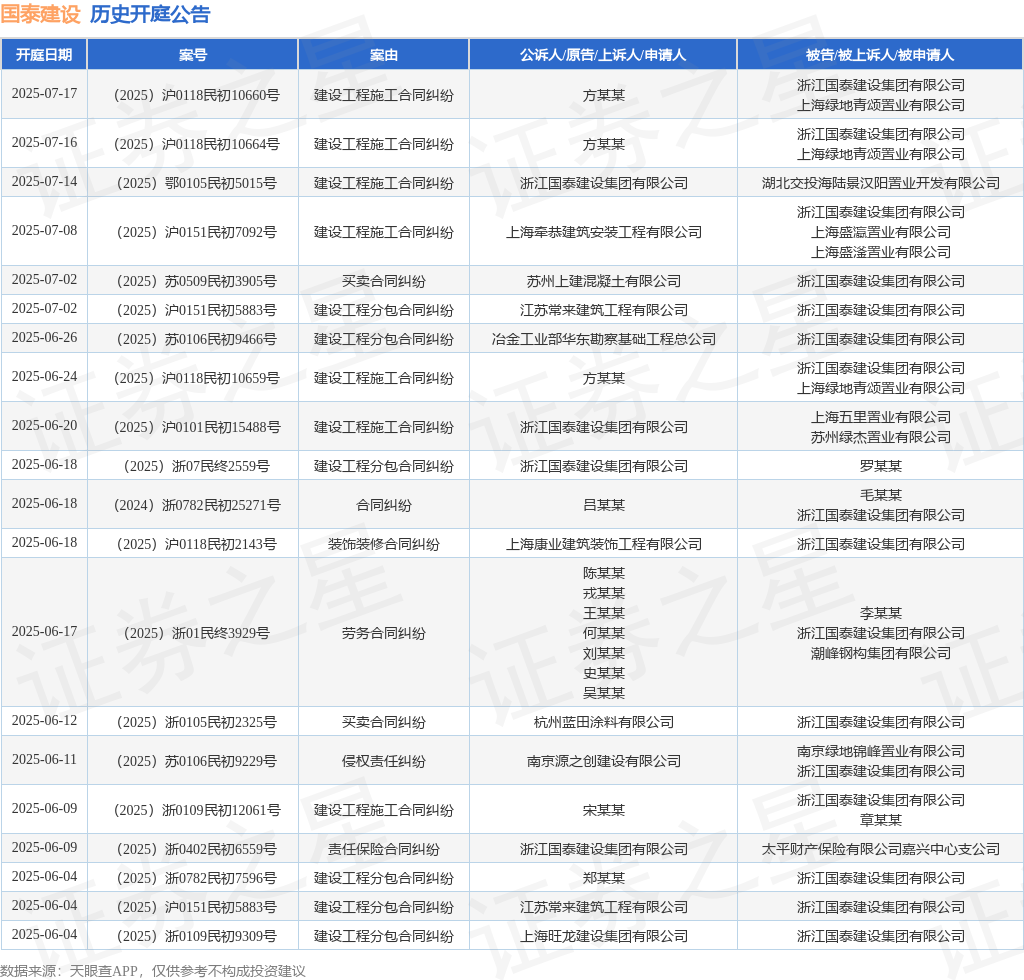Viewport: 1024px width, 980px height.
Task: Click the 数据来源 footer note
Action: (x=153, y=971)
